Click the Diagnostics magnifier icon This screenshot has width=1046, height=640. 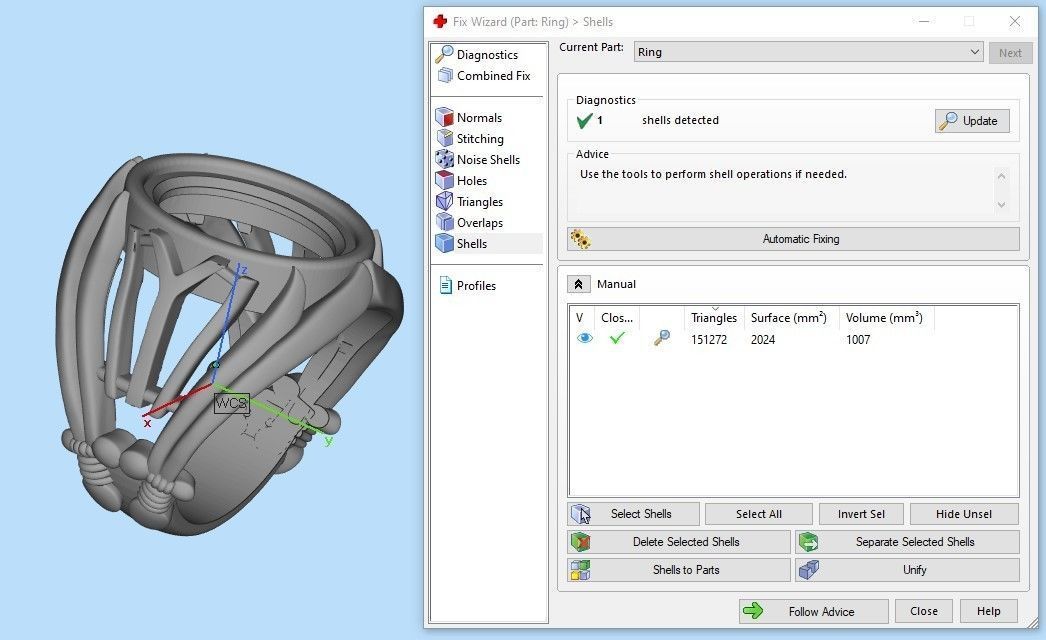point(444,54)
